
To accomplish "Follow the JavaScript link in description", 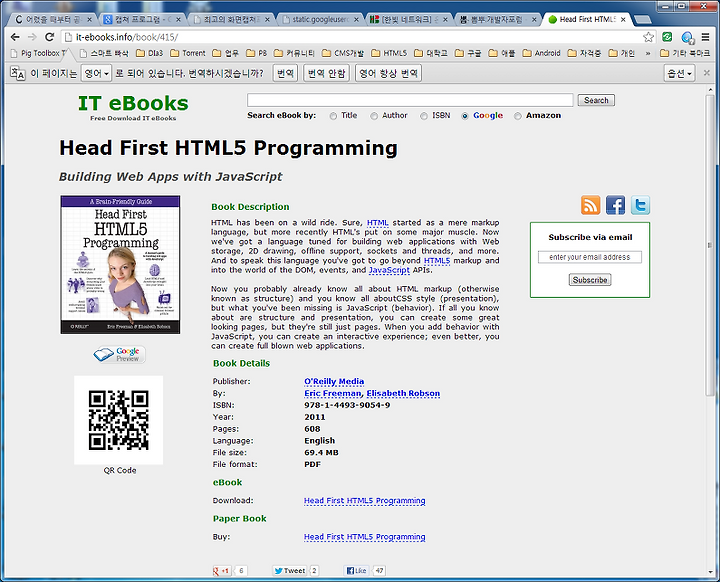I will click(x=389, y=270).
